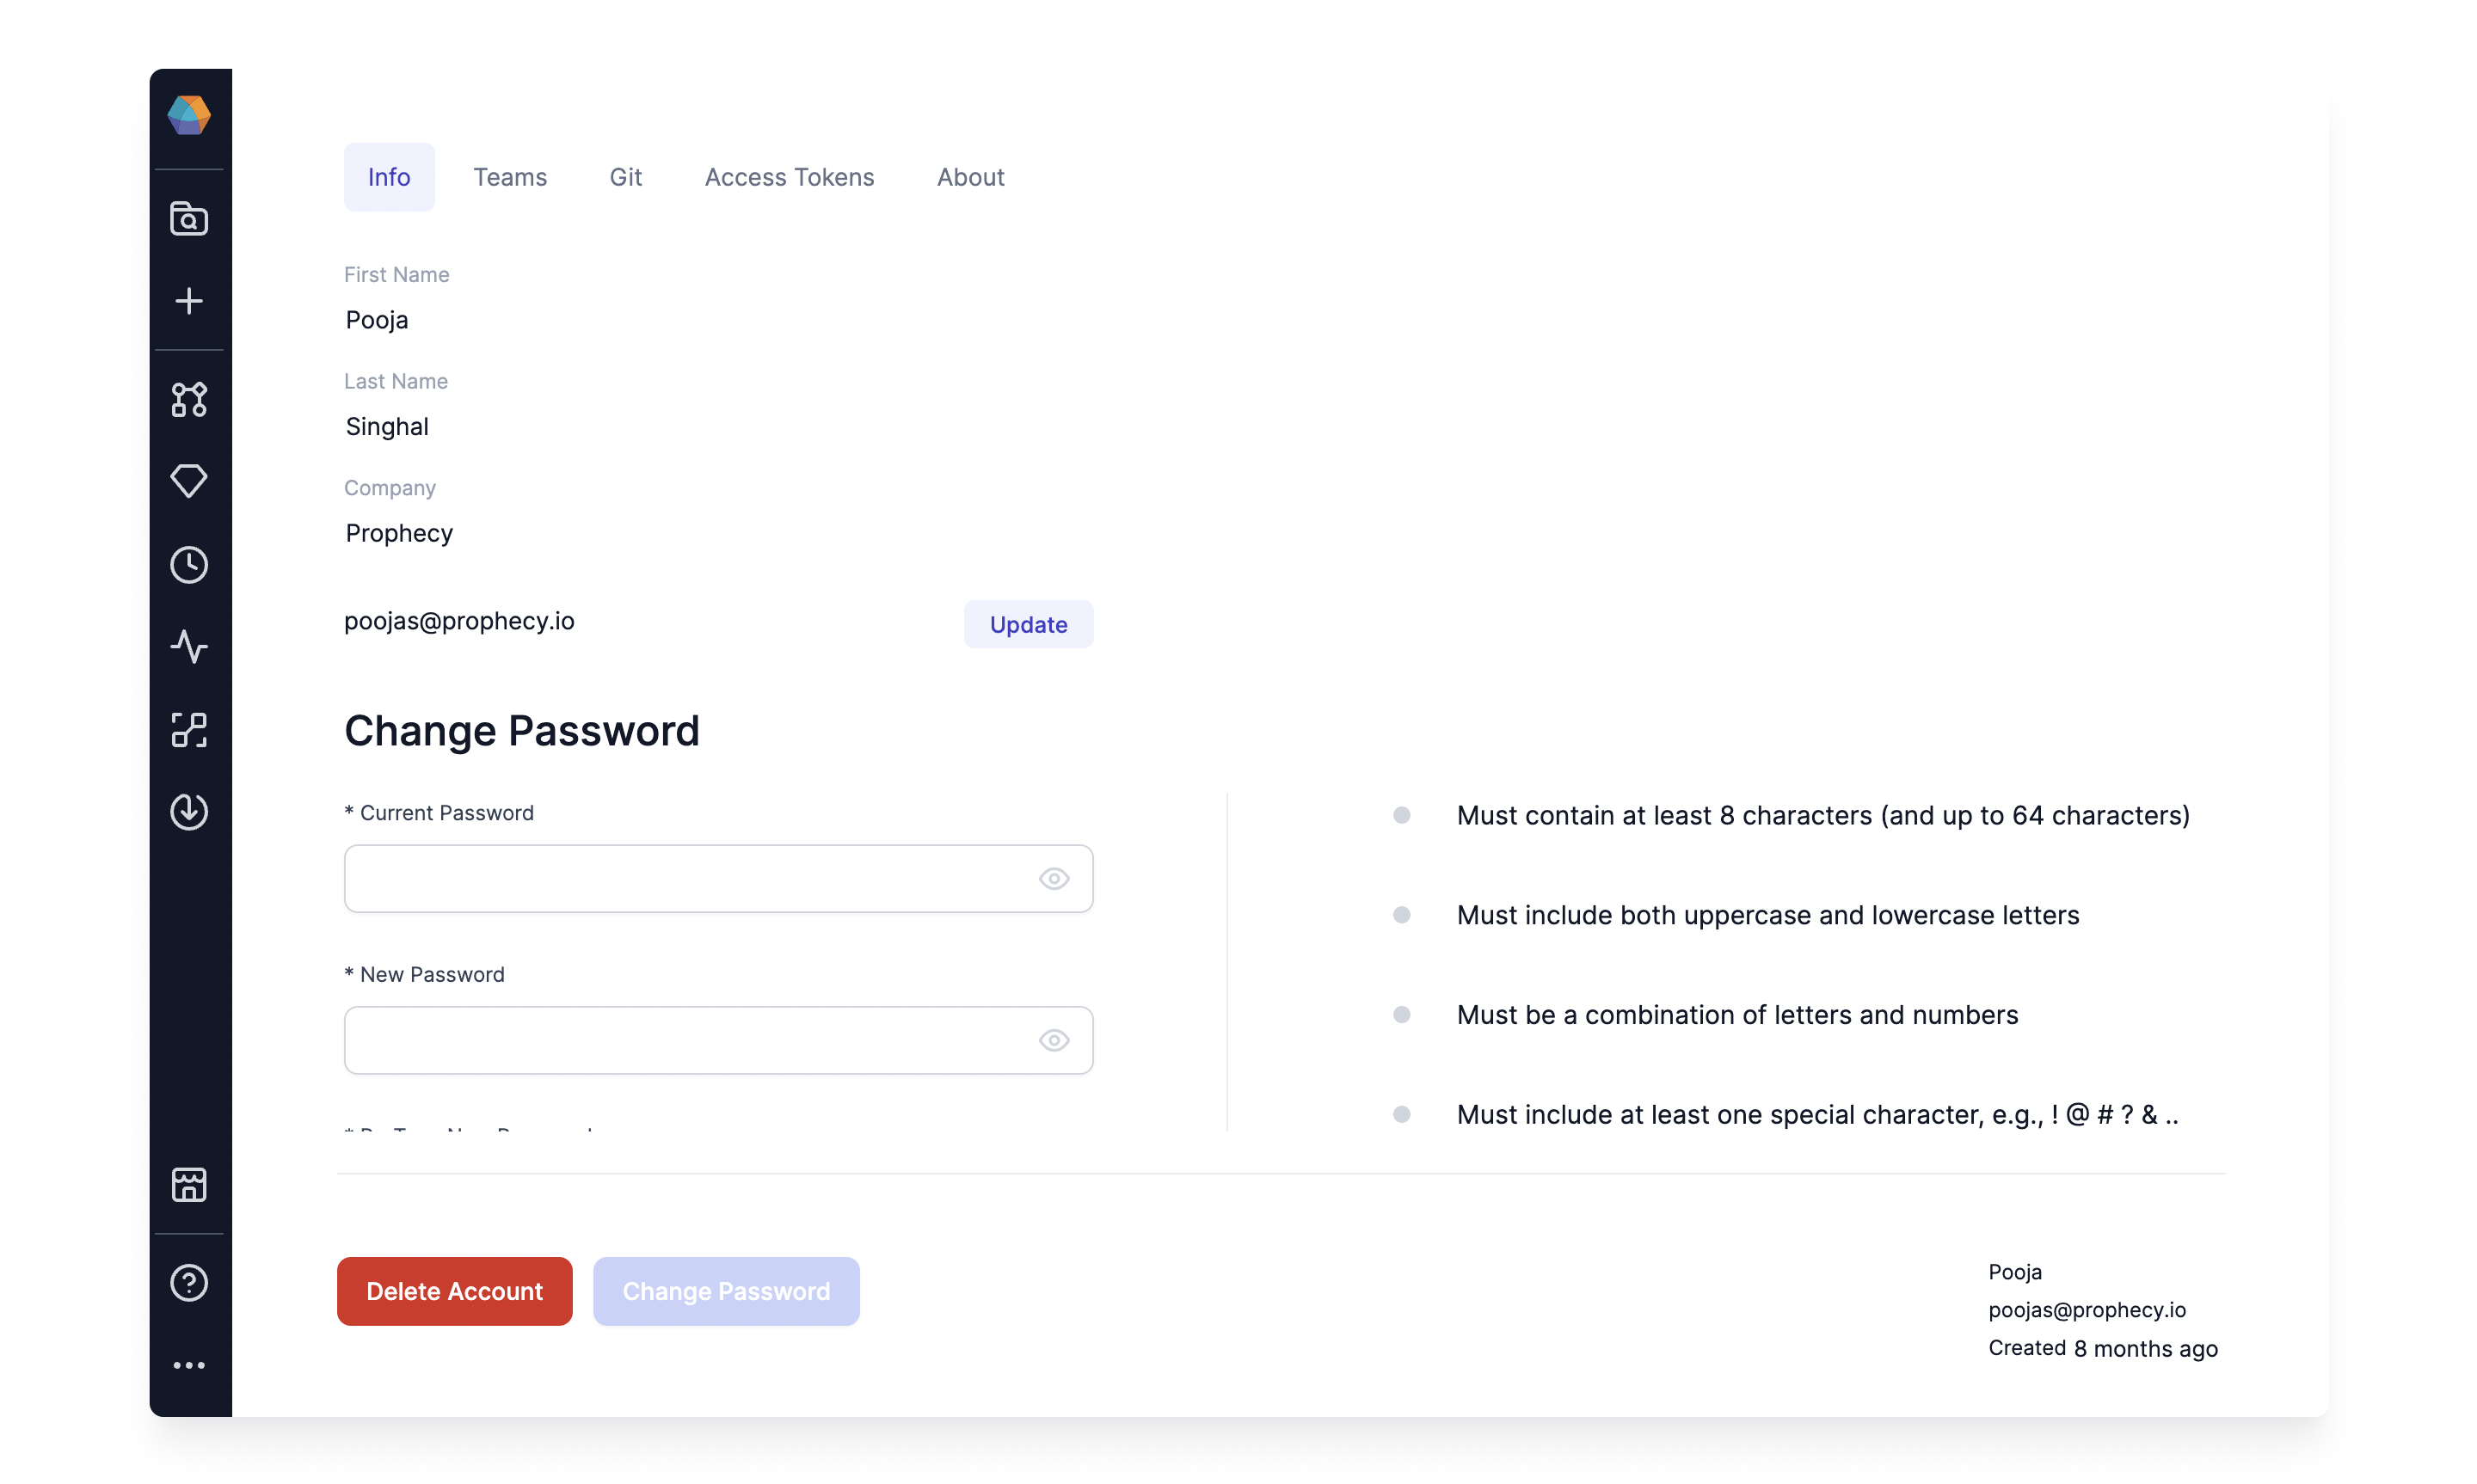Toggle password visibility in New Password field
The width and height of the screenshot is (2477, 1484).
[1053, 1039]
